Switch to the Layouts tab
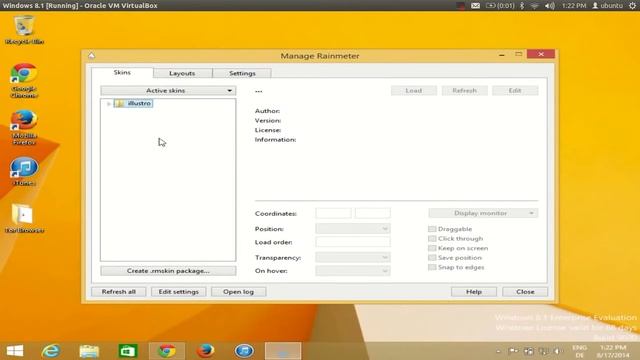Screen dimensions: 640x360 point(182,73)
